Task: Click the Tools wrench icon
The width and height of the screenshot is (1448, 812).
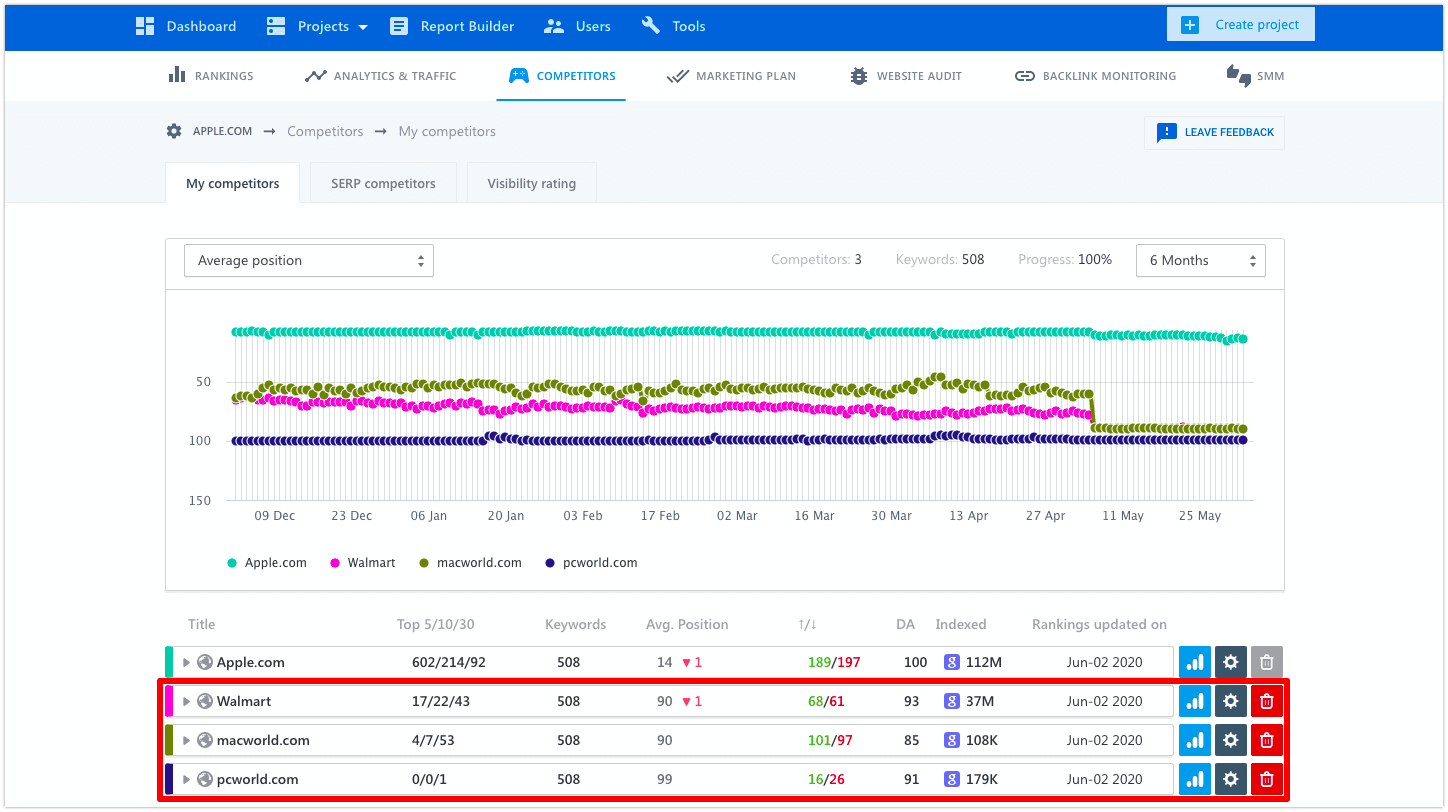Action: pyautogui.click(x=651, y=26)
